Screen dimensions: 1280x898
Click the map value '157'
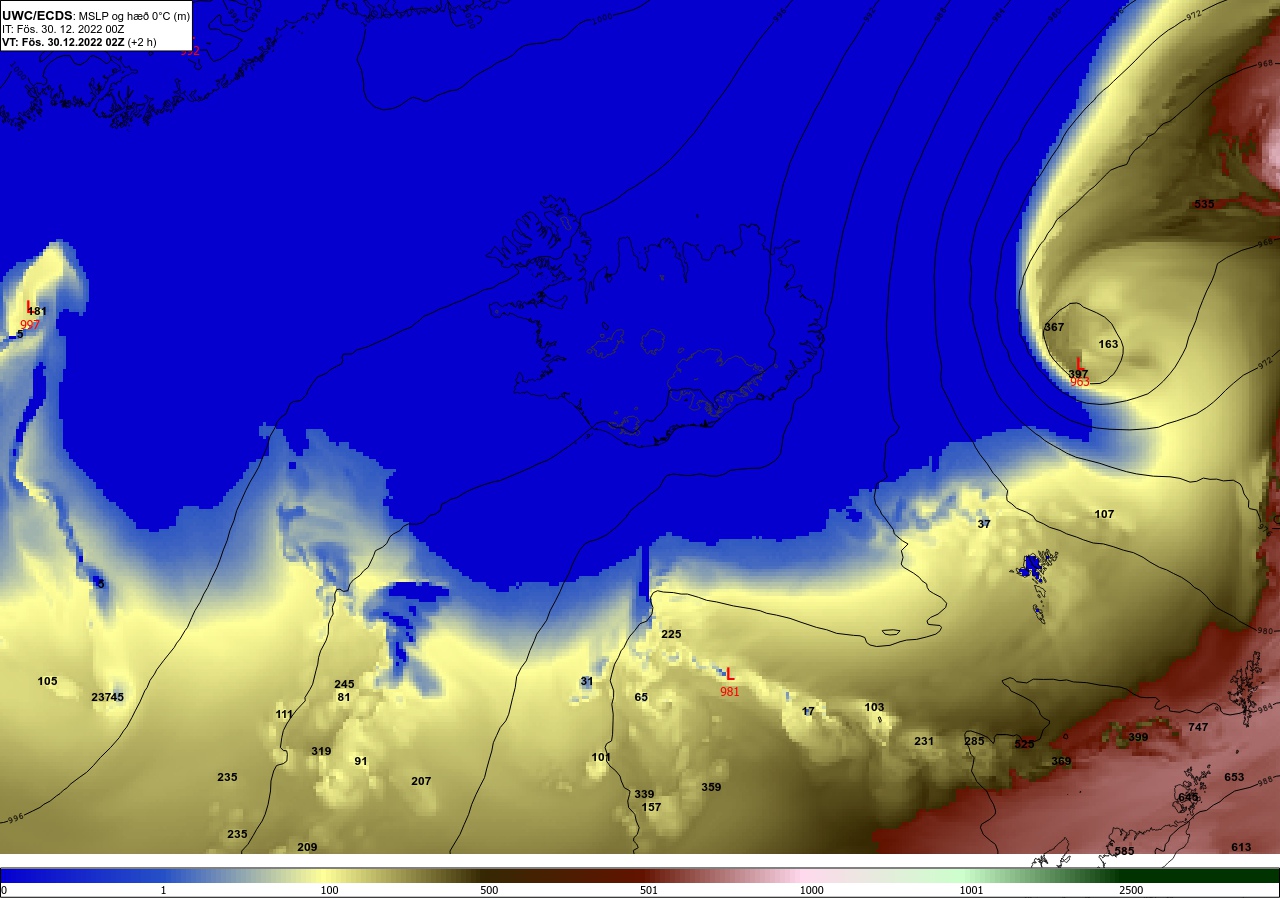(x=651, y=807)
